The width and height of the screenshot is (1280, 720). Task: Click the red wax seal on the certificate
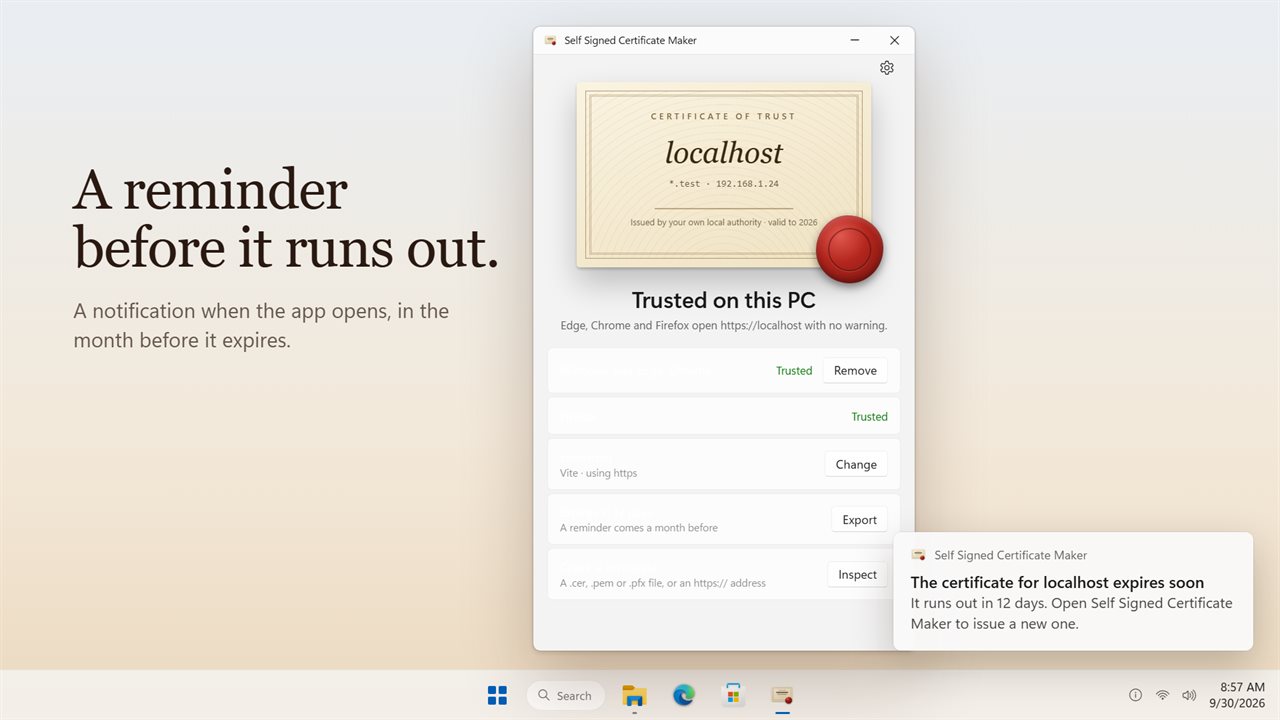[x=850, y=249]
